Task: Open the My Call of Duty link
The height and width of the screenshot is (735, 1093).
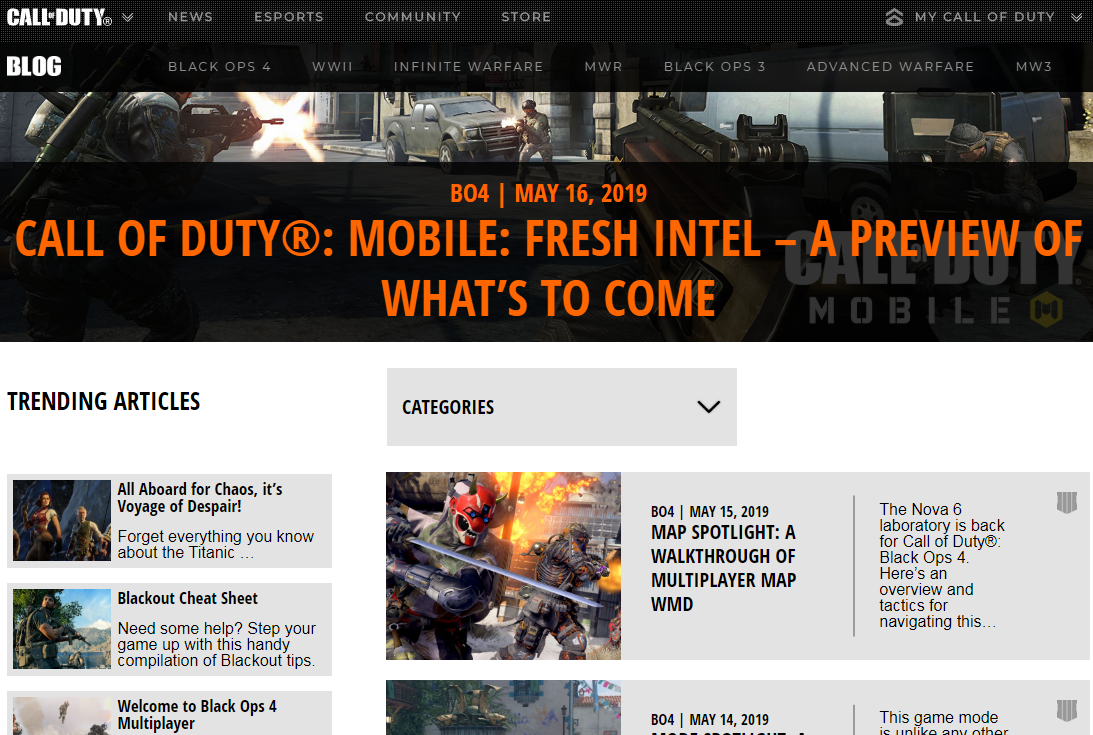Action: pyautogui.click(x=984, y=17)
